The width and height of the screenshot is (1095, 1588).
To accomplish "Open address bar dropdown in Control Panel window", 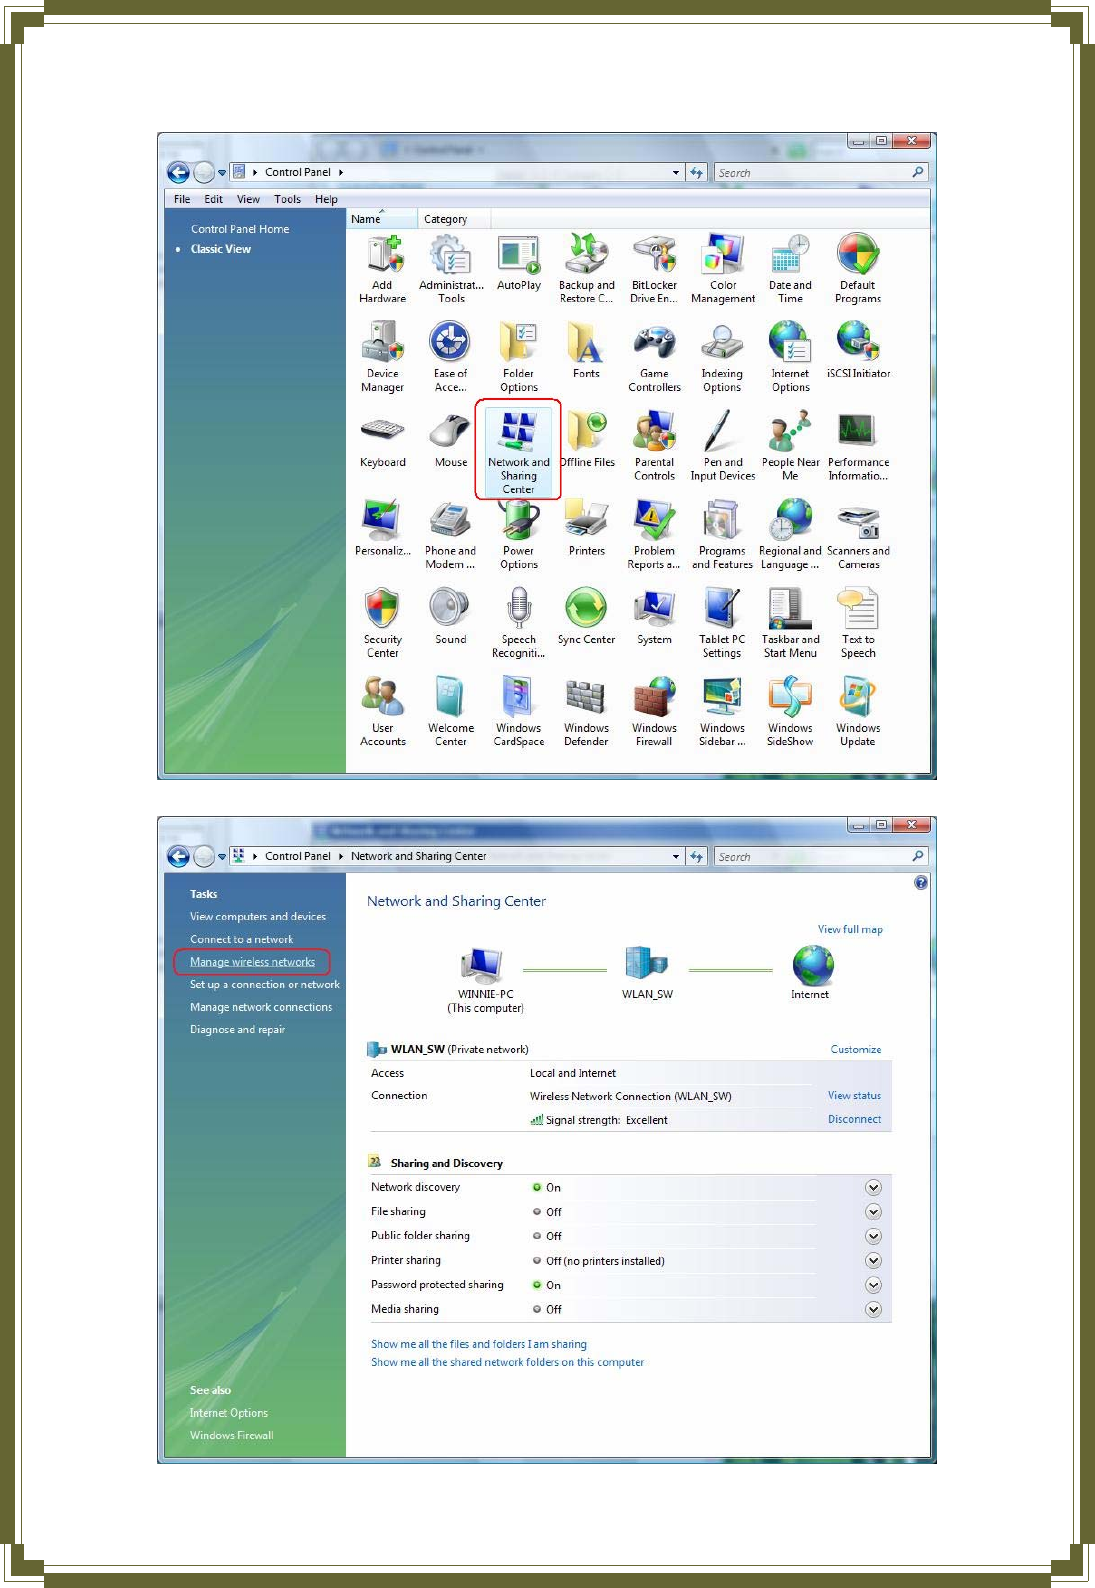I will click(676, 172).
